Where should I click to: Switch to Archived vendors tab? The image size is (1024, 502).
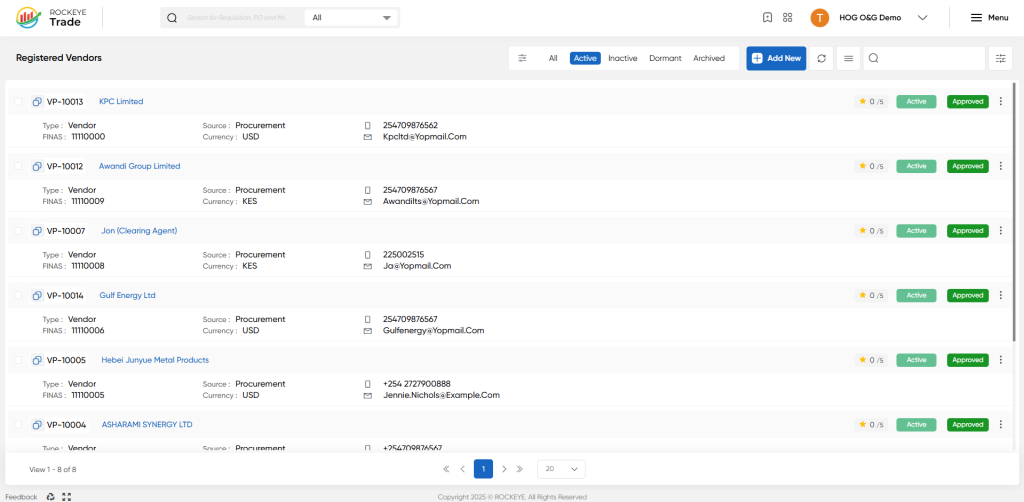pos(709,58)
